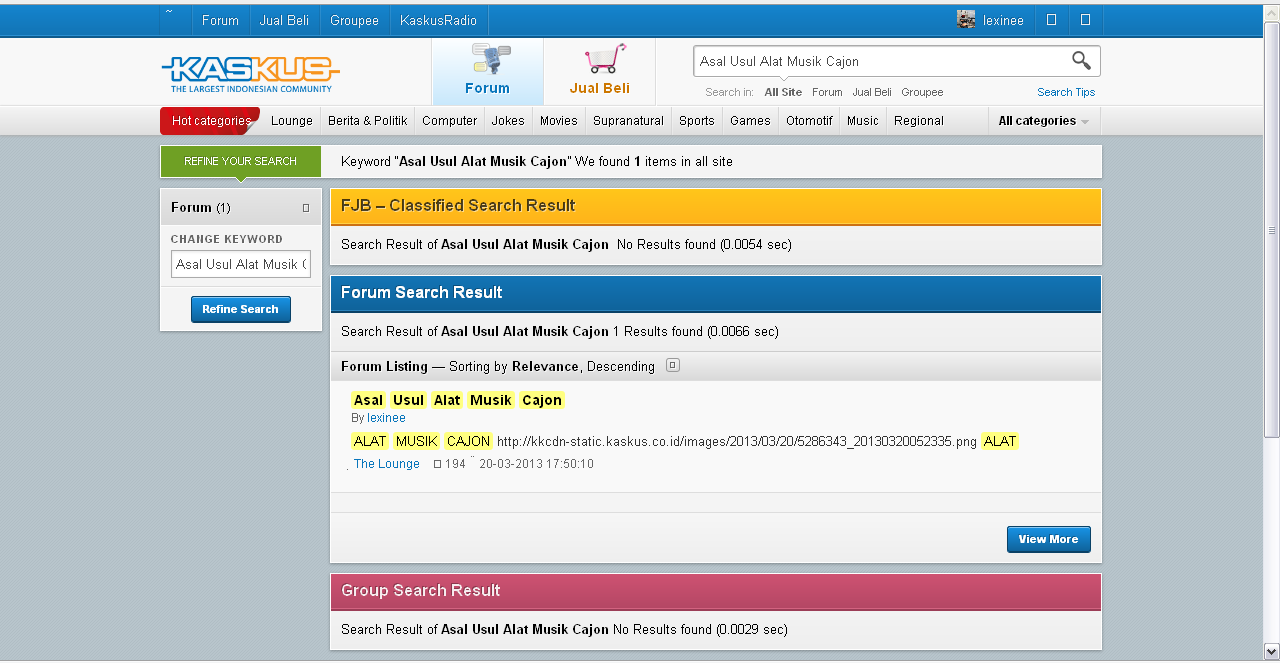Click the View More button
Viewport: 1280px width, 663px height.
pyautogui.click(x=1049, y=540)
